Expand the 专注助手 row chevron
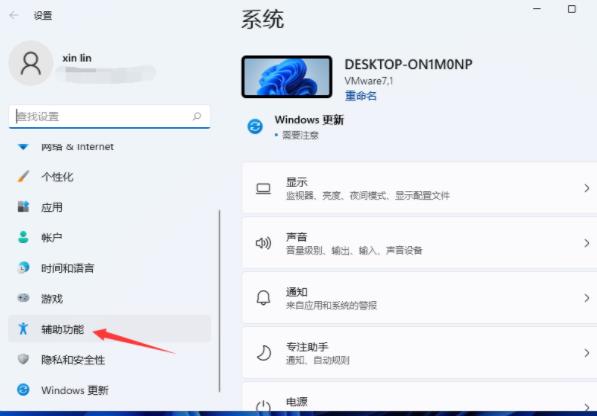The image size is (597, 416). 587,353
